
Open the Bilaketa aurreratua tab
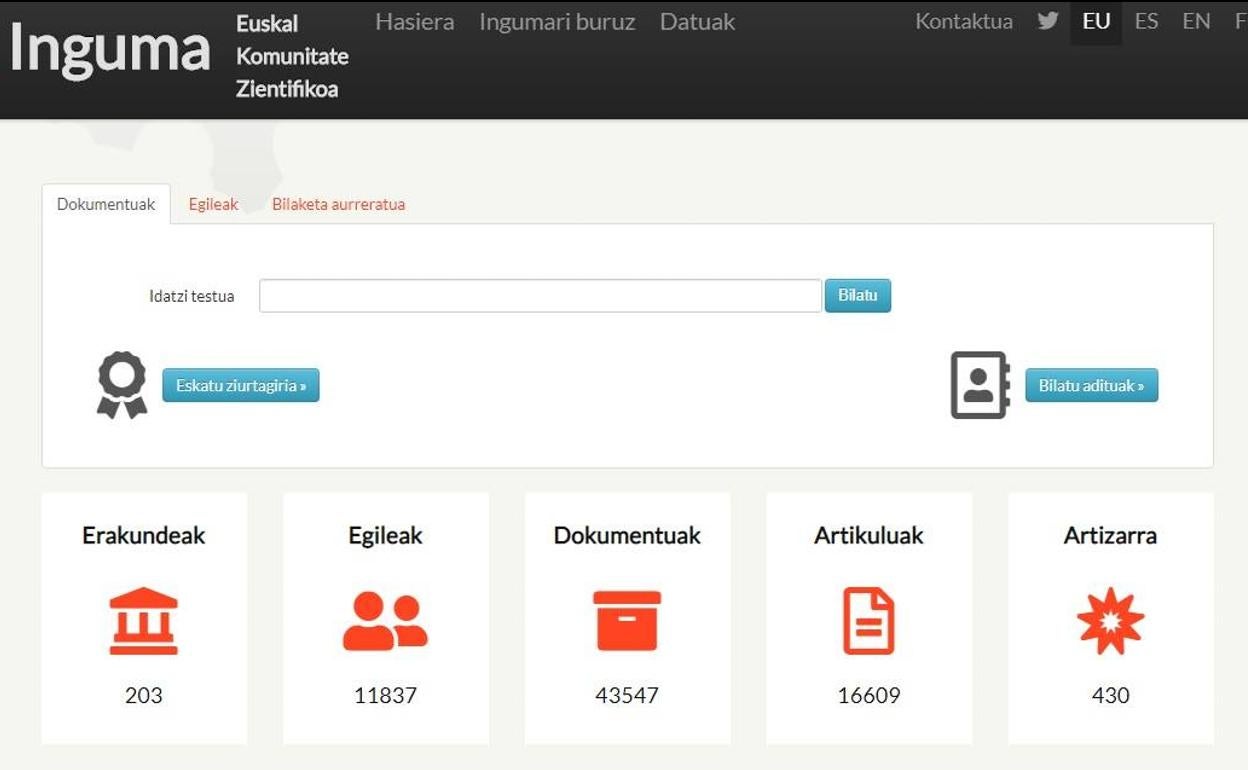338,204
